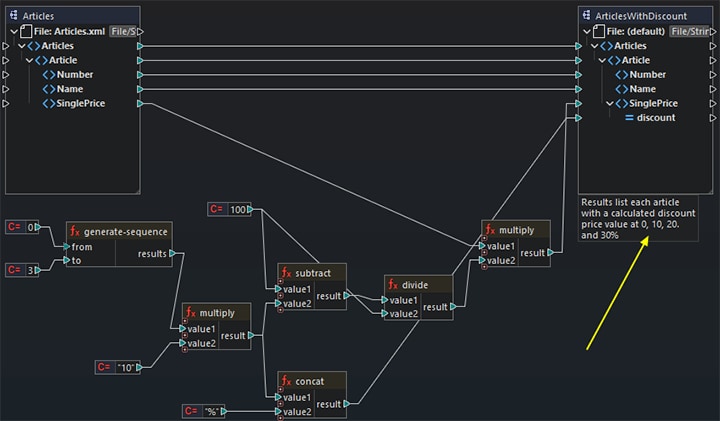Click the results output of generate-sequence

pyautogui.click(x=172, y=253)
